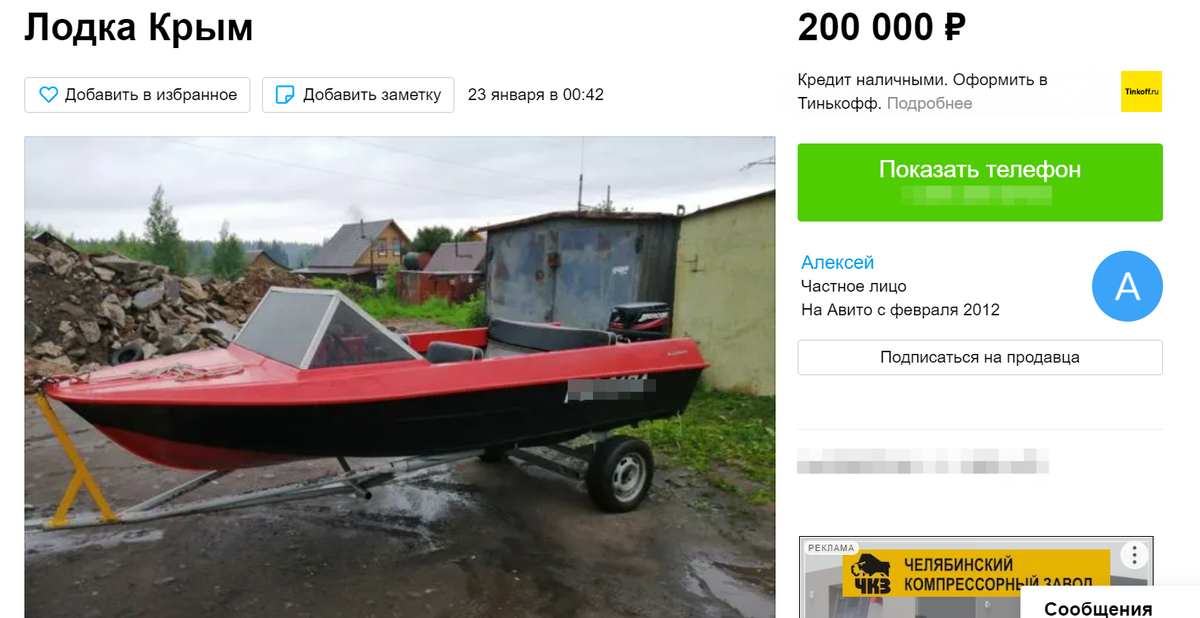Image resolution: width=1200 pixels, height=618 pixels.
Task: Click the Челябинский компрессорный завод ad banner
Action: [976, 577]
